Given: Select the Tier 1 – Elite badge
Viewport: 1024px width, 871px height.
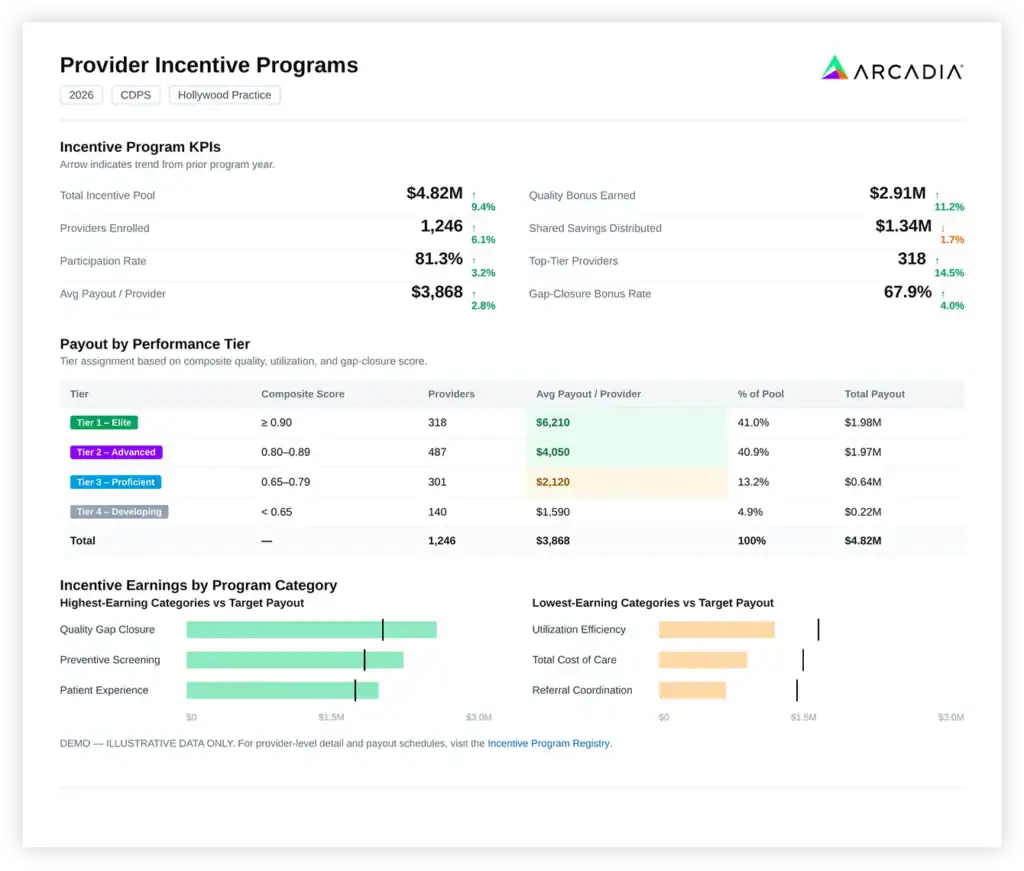Looking at the screenshot, I should 104,422.
